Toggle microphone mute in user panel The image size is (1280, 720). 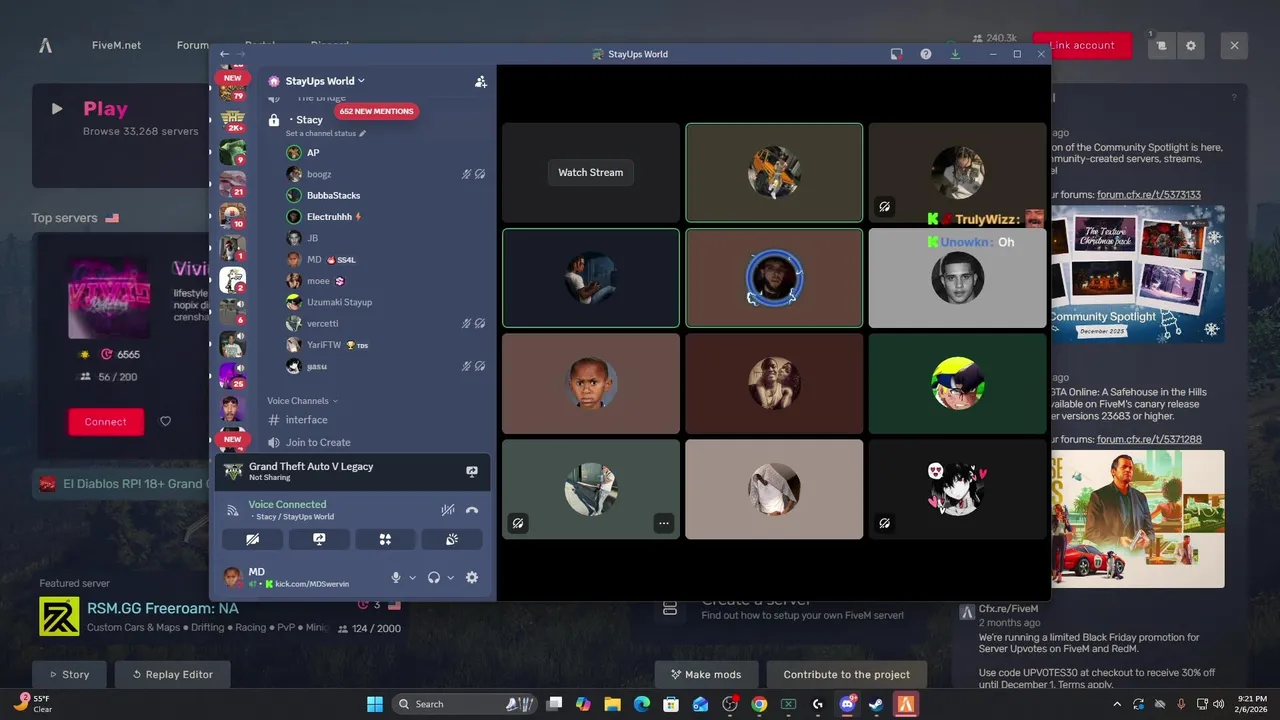(396, 577)
